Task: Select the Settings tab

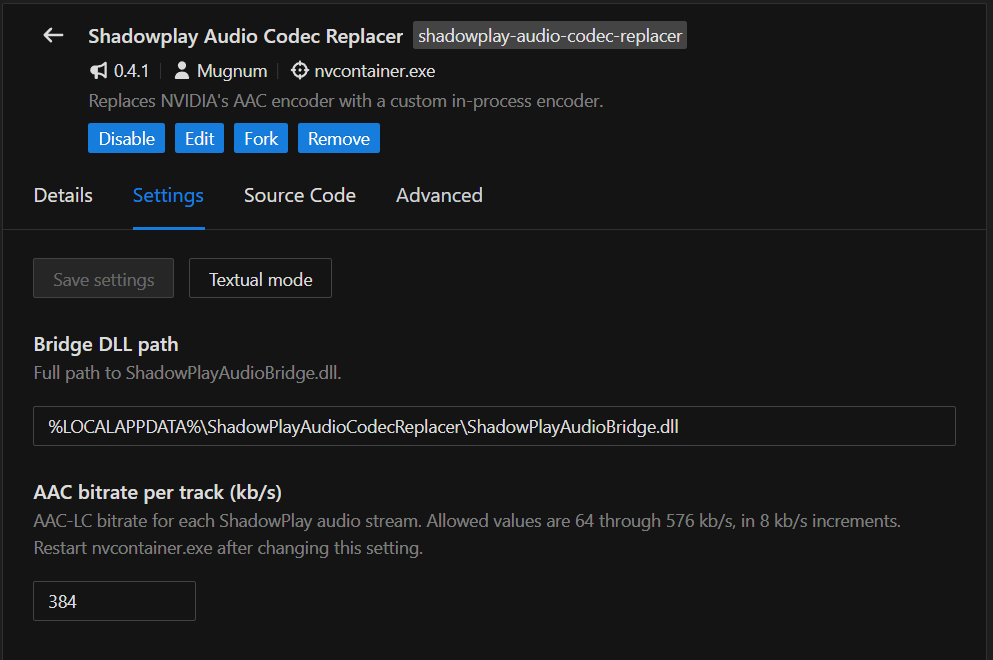Action: coord(168,195)
